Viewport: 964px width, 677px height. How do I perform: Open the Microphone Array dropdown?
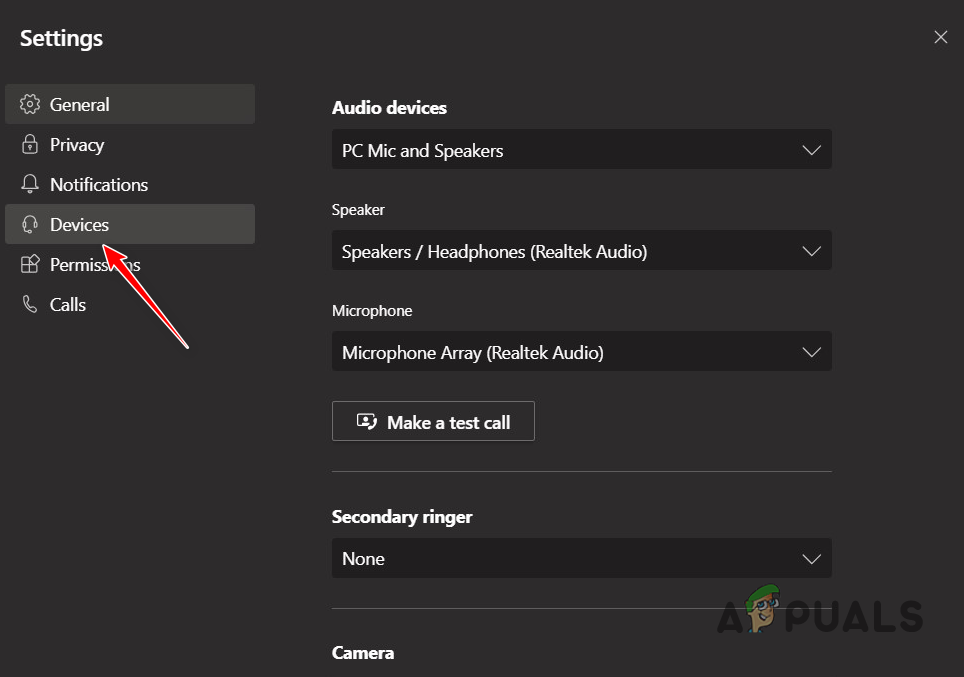click(582, 351)
